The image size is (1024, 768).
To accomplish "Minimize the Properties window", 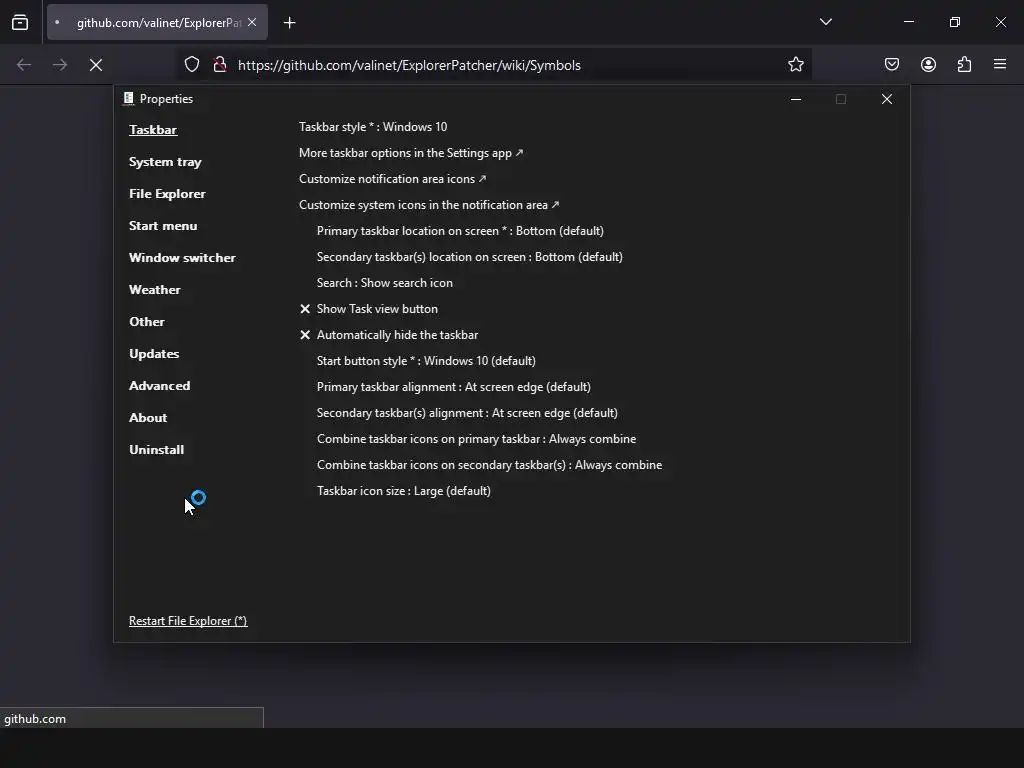I will pos(795,99).
